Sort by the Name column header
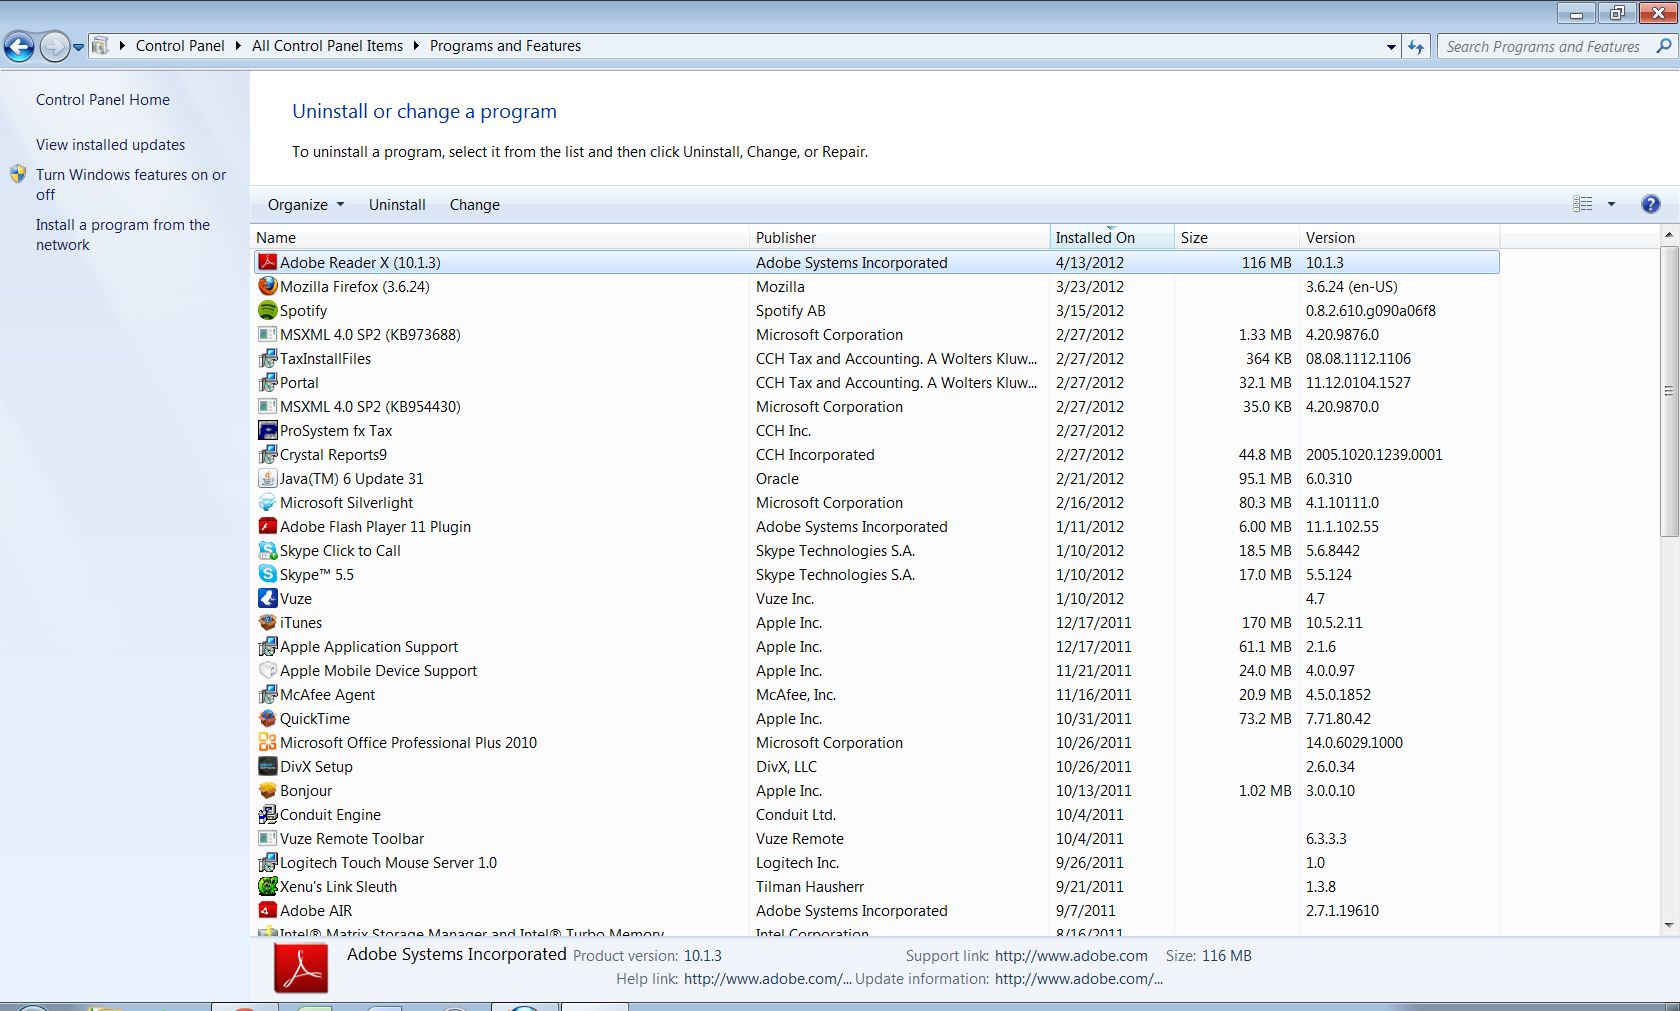The width and height of the screenshot is (1680, 1011). [x=500, y=237]
